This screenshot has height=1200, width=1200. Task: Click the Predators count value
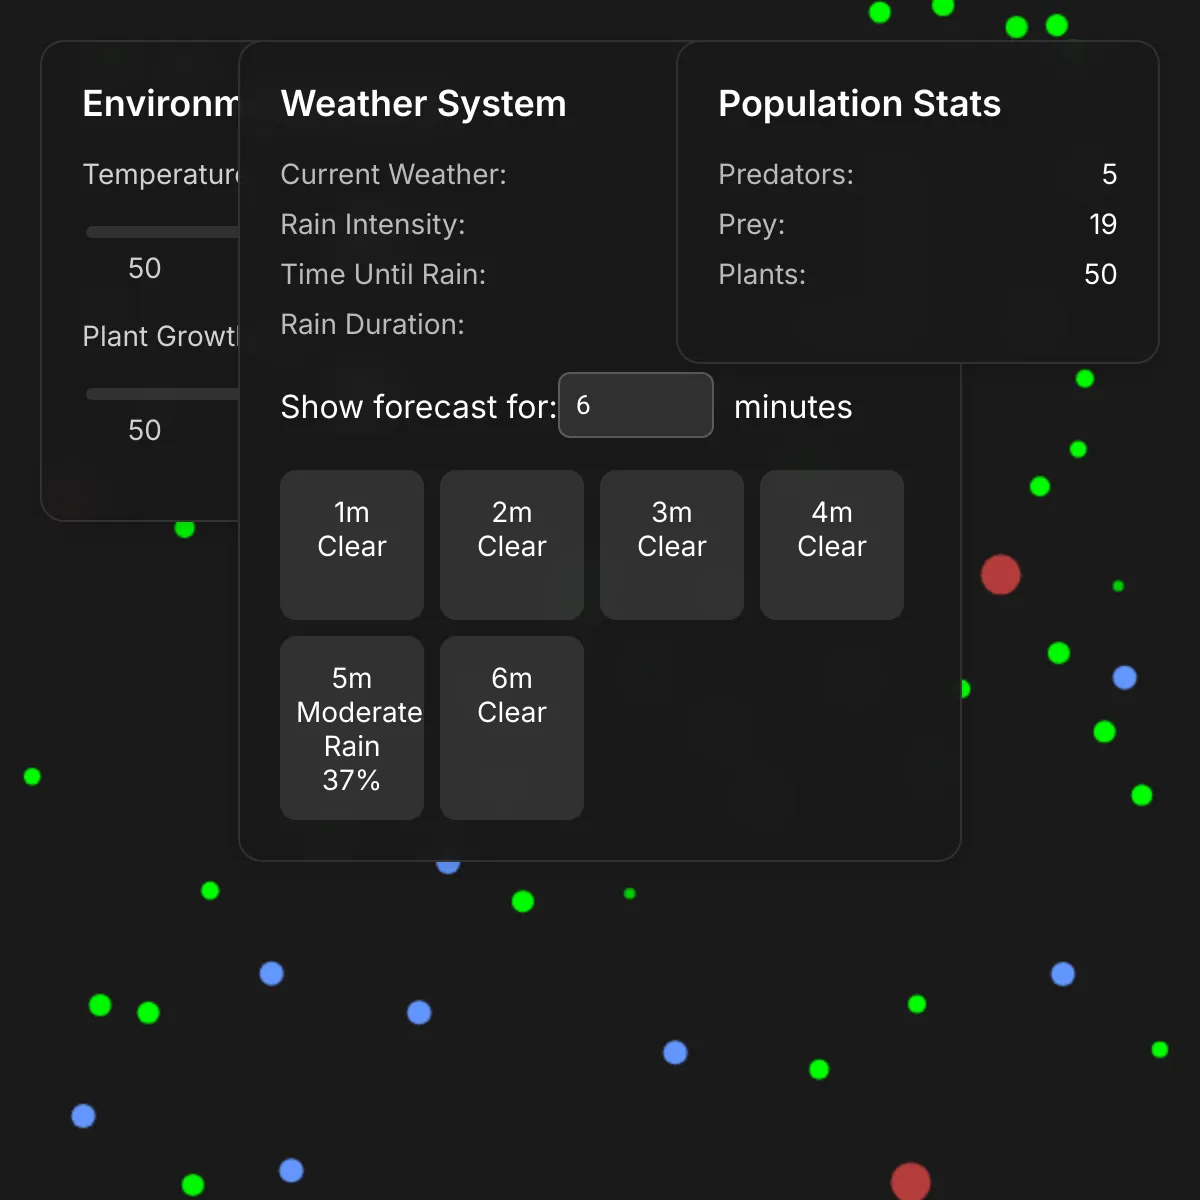[x=1109, y=174]
